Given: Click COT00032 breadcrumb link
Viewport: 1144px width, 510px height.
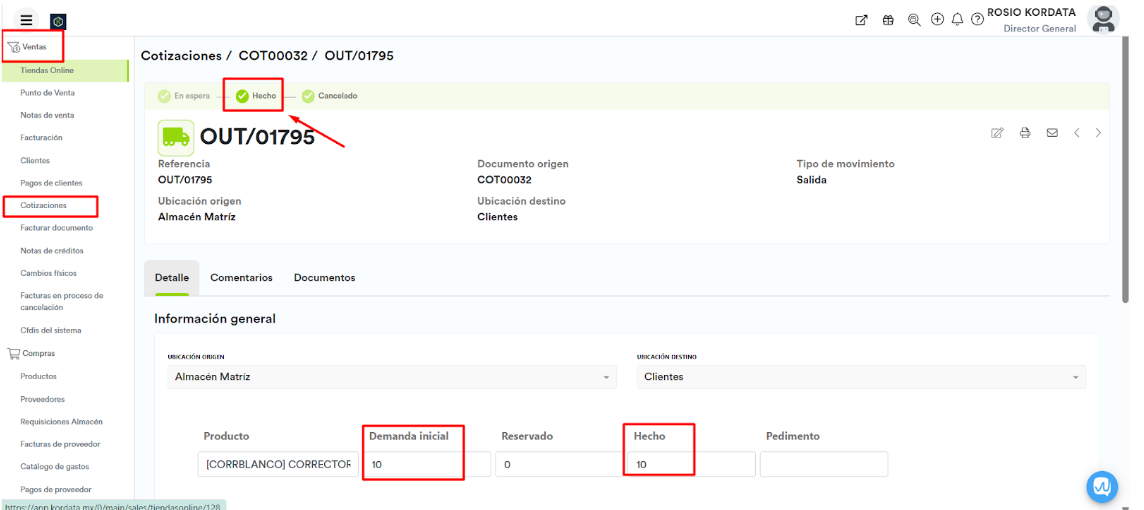Looking at the screenshot, I should point(275,56).
